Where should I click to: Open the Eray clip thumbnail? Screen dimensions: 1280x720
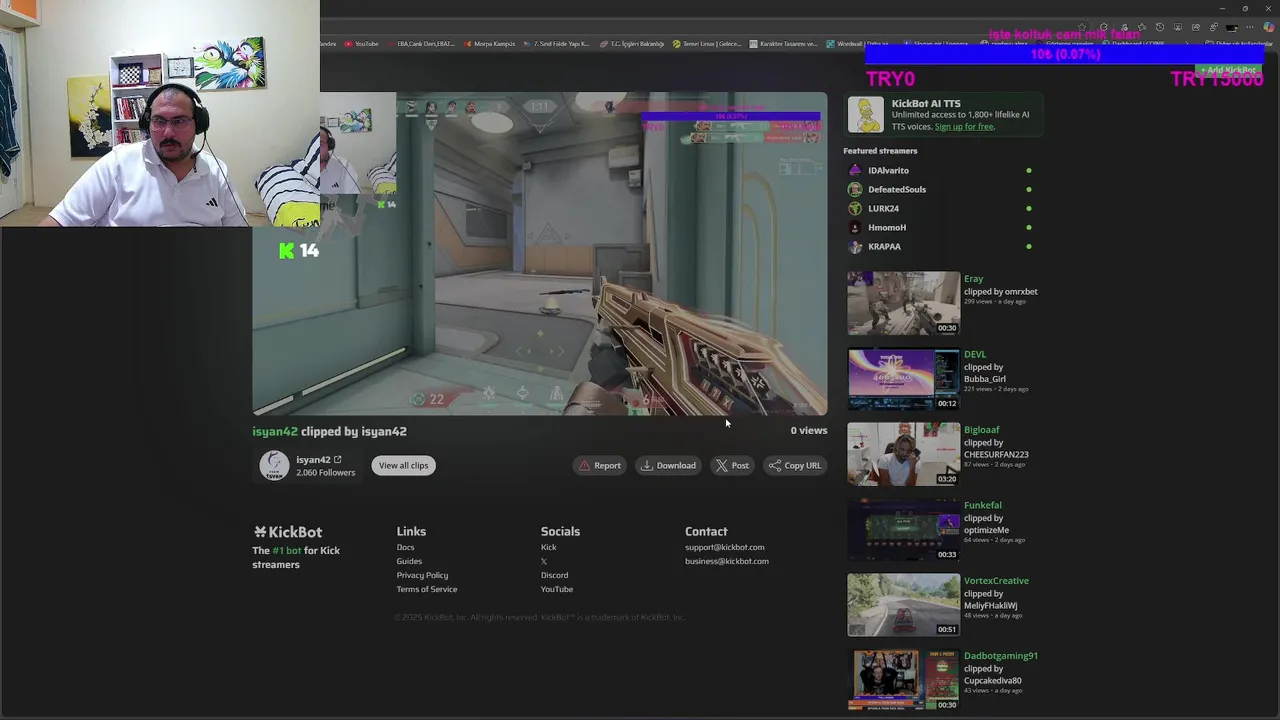click(x=903, y=303)
